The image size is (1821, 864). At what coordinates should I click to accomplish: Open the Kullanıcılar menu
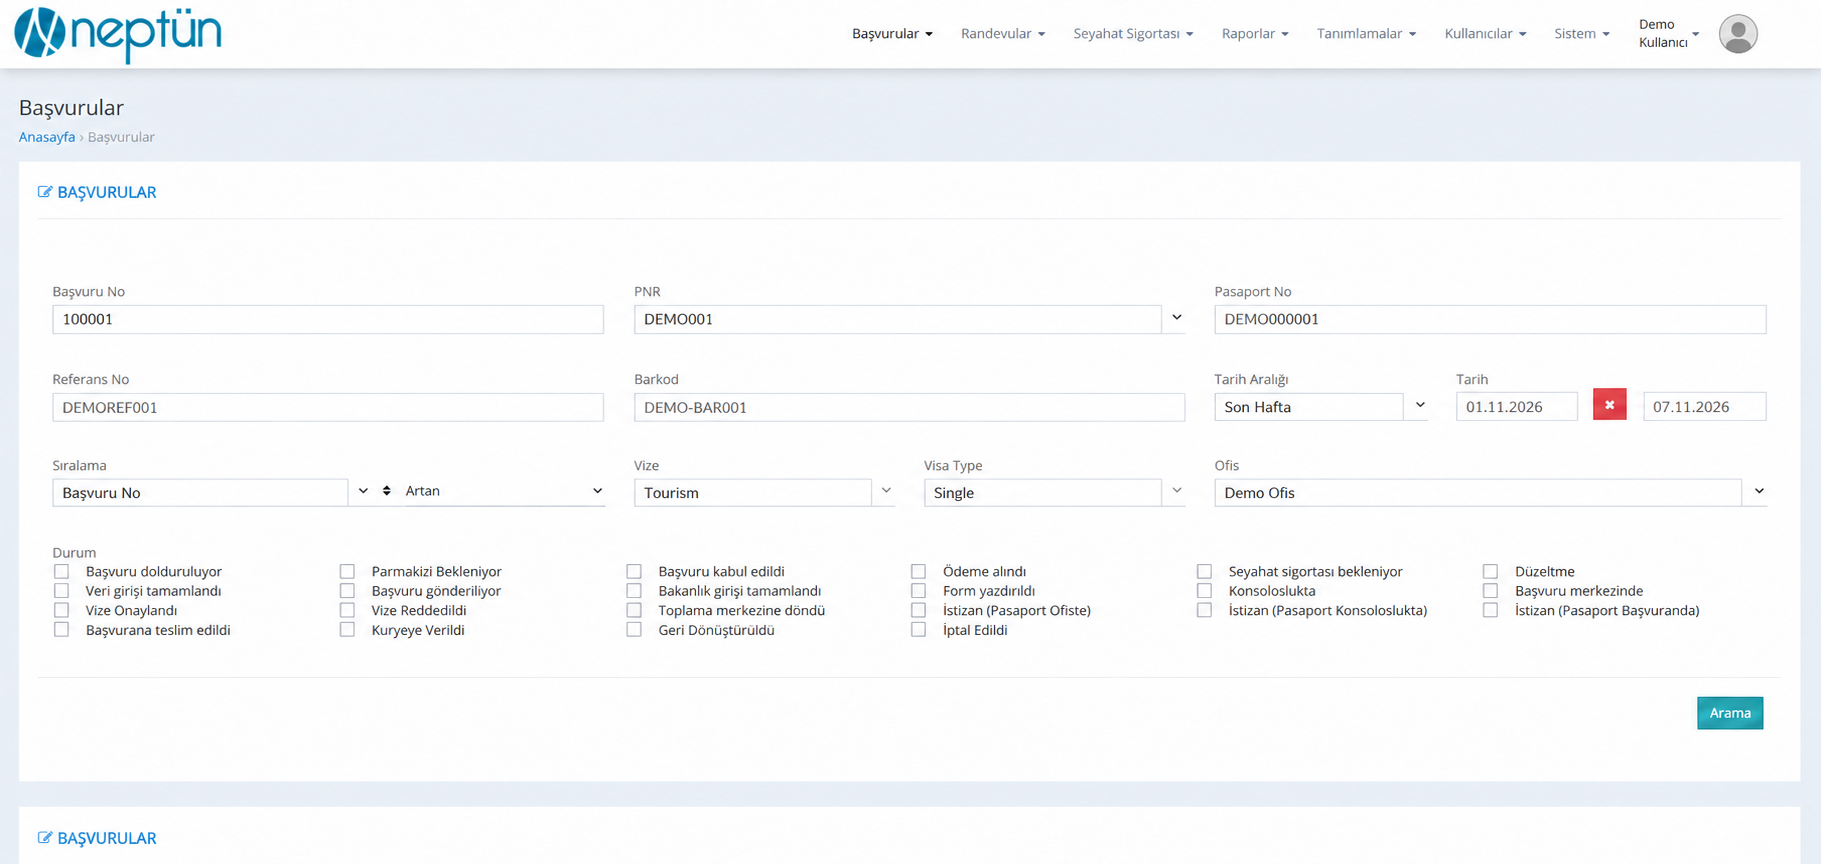pyautogui.click(x=1485, y=34)
